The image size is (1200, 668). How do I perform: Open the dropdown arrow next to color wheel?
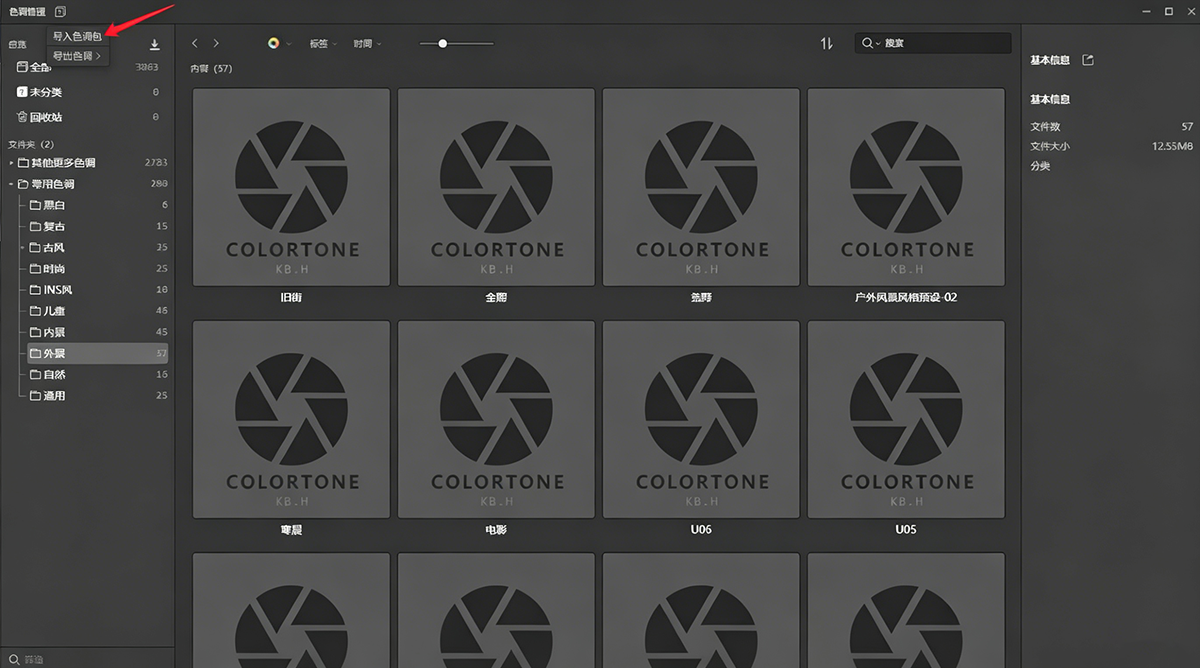point(288,44)
